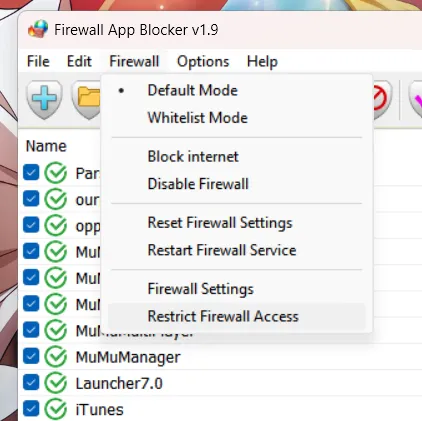Uncheck the iTunes checkbox
This screenshot has height=421, width=422.
pos(31,409)
